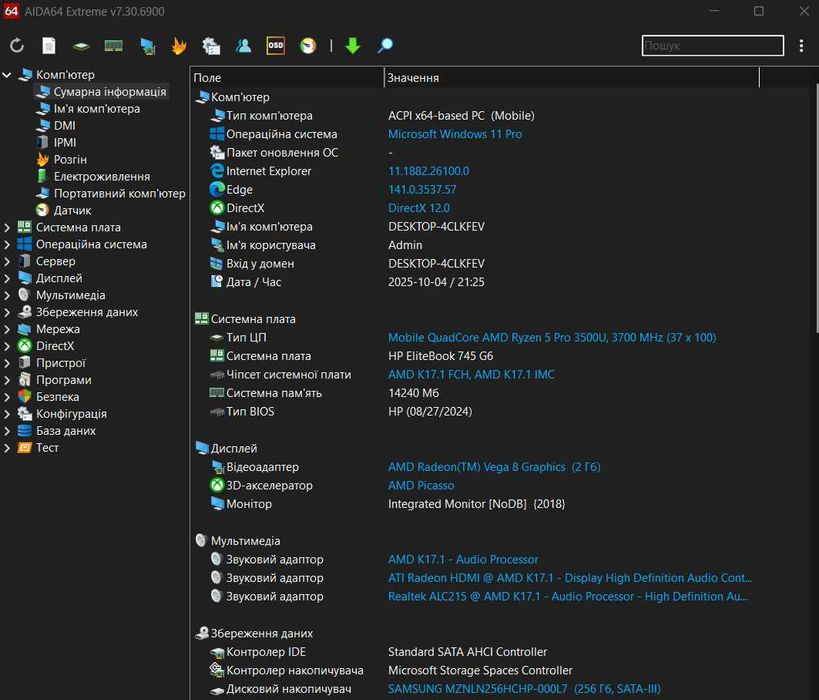The width and height of the screenshot is (819, 700).
Task: Click the vertical scrollbar of the details pane
Action: tap(816, 208)
